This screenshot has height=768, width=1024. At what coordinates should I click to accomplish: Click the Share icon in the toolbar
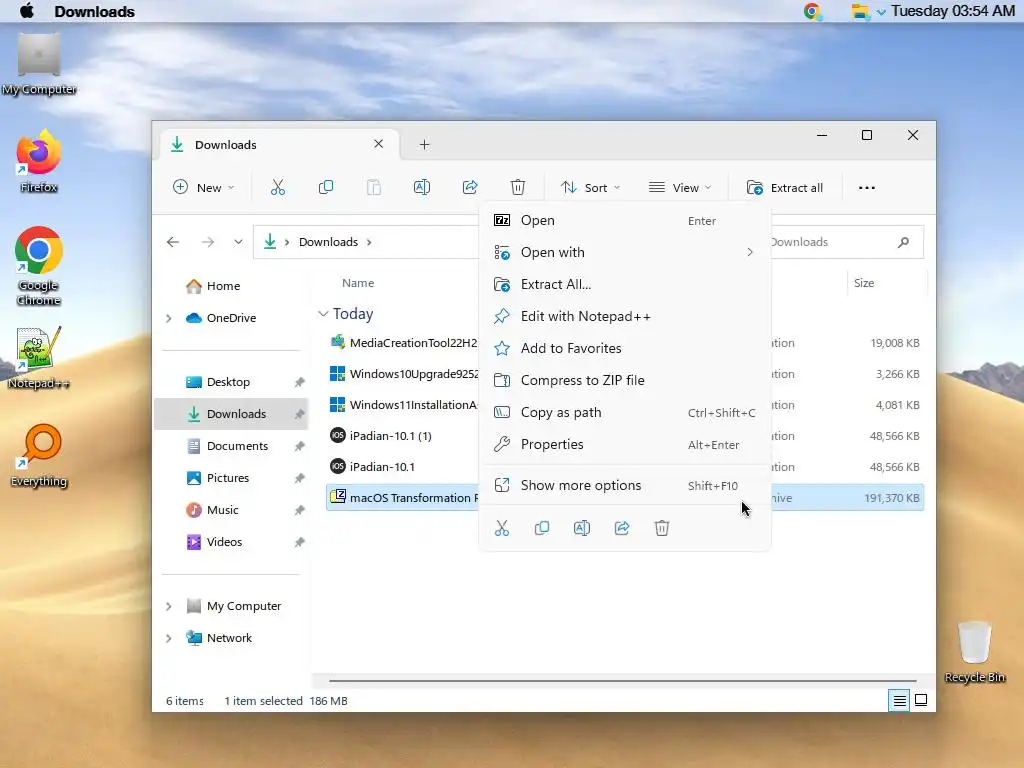pyautogui.click(x=470, y=187)
